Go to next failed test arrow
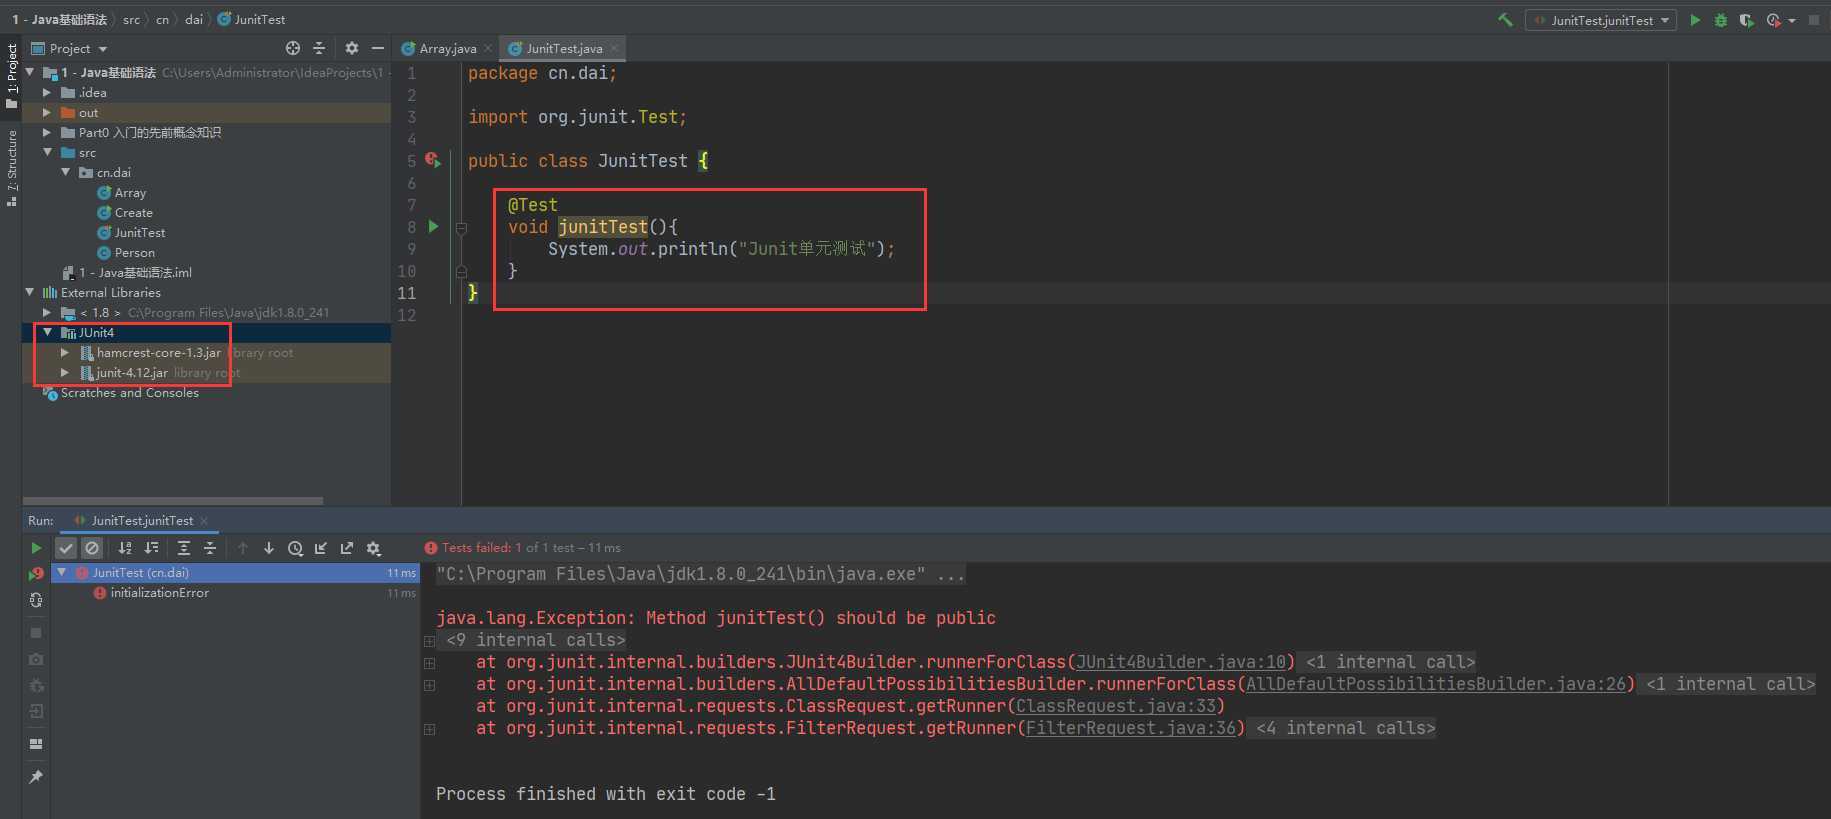The width and height of the screenshot is (1831, 819). [x=269, y=548]
